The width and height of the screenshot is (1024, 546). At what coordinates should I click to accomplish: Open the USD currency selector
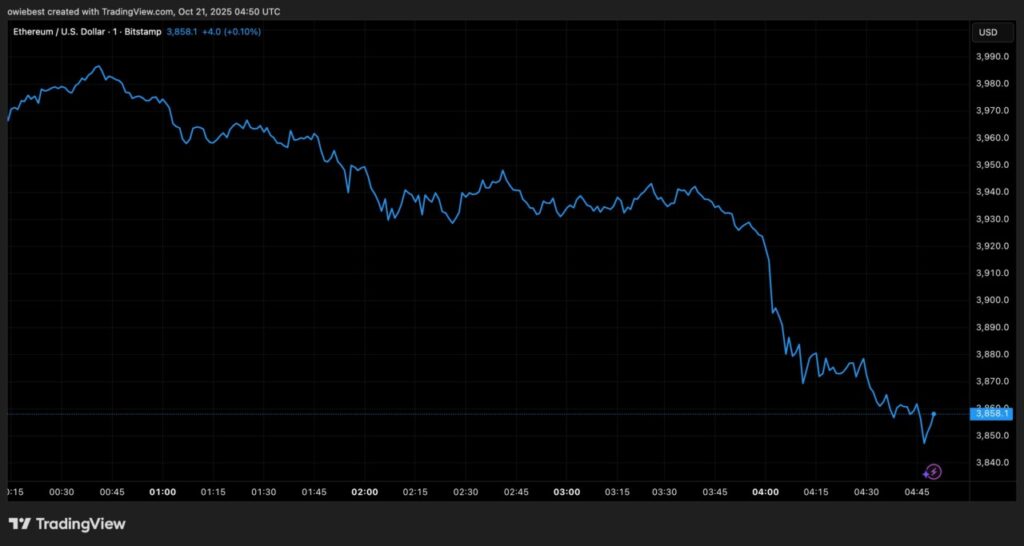pyautogui.click(x=987, y=32)
